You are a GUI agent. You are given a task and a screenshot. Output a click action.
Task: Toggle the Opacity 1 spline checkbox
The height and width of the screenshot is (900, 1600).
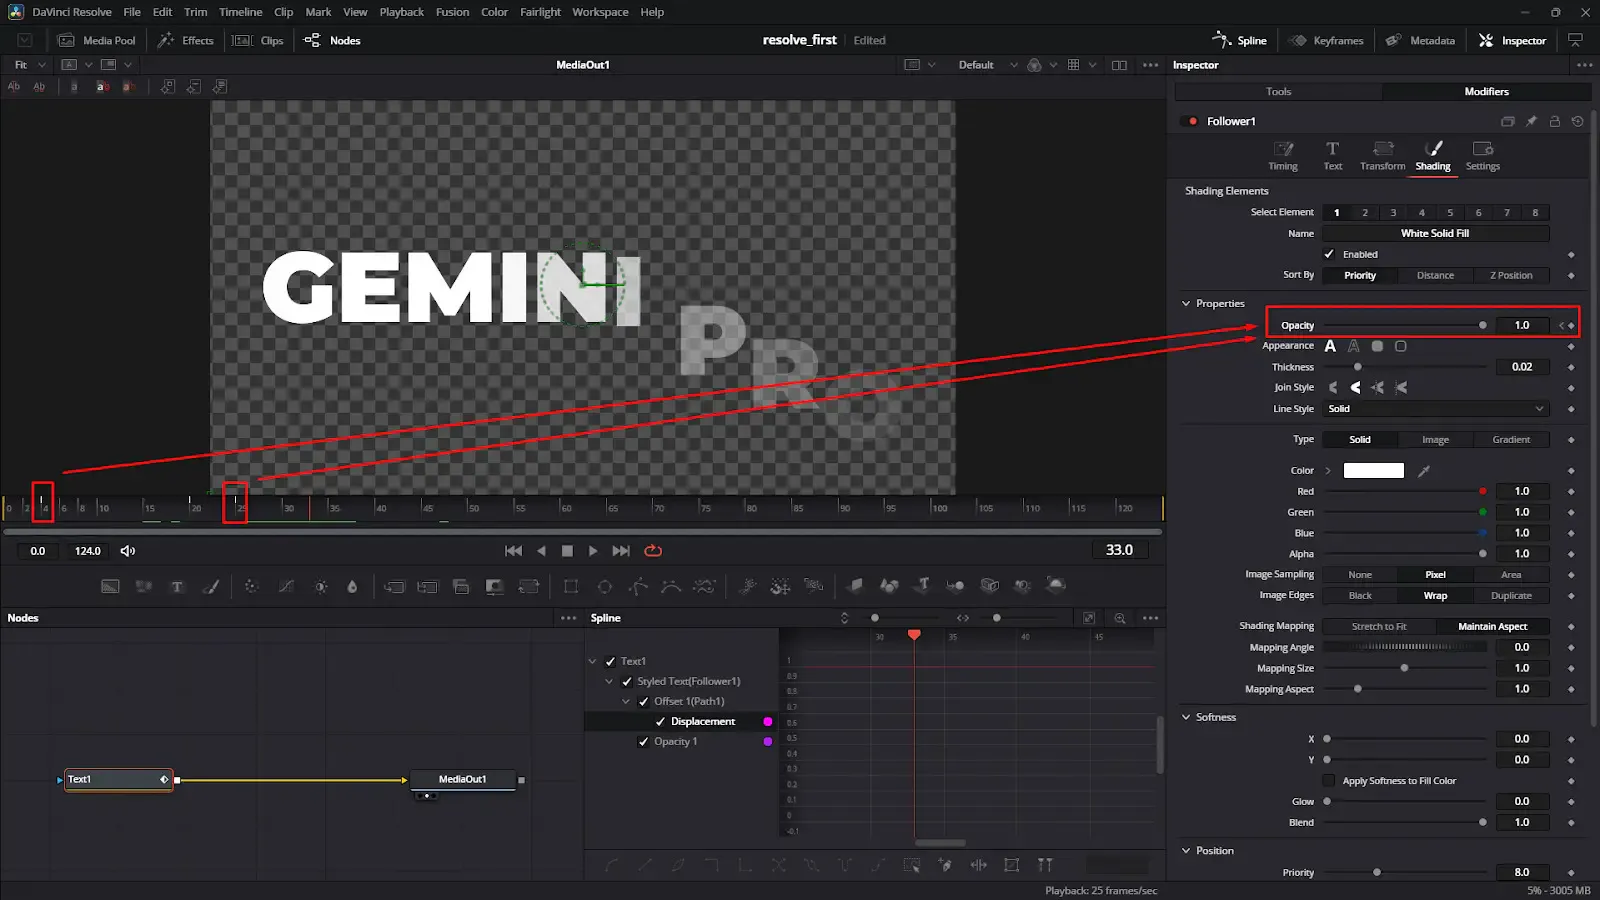[x=643, y=741]
